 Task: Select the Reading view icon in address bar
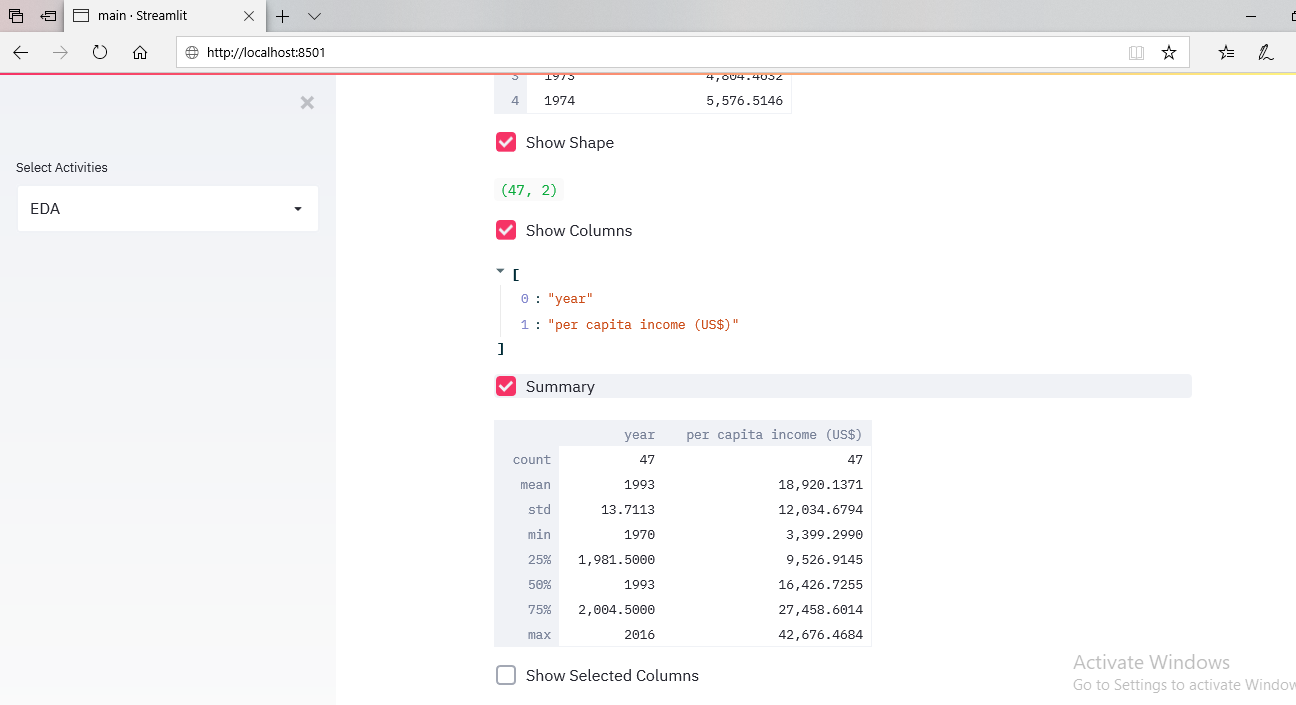pos(1136,52)
